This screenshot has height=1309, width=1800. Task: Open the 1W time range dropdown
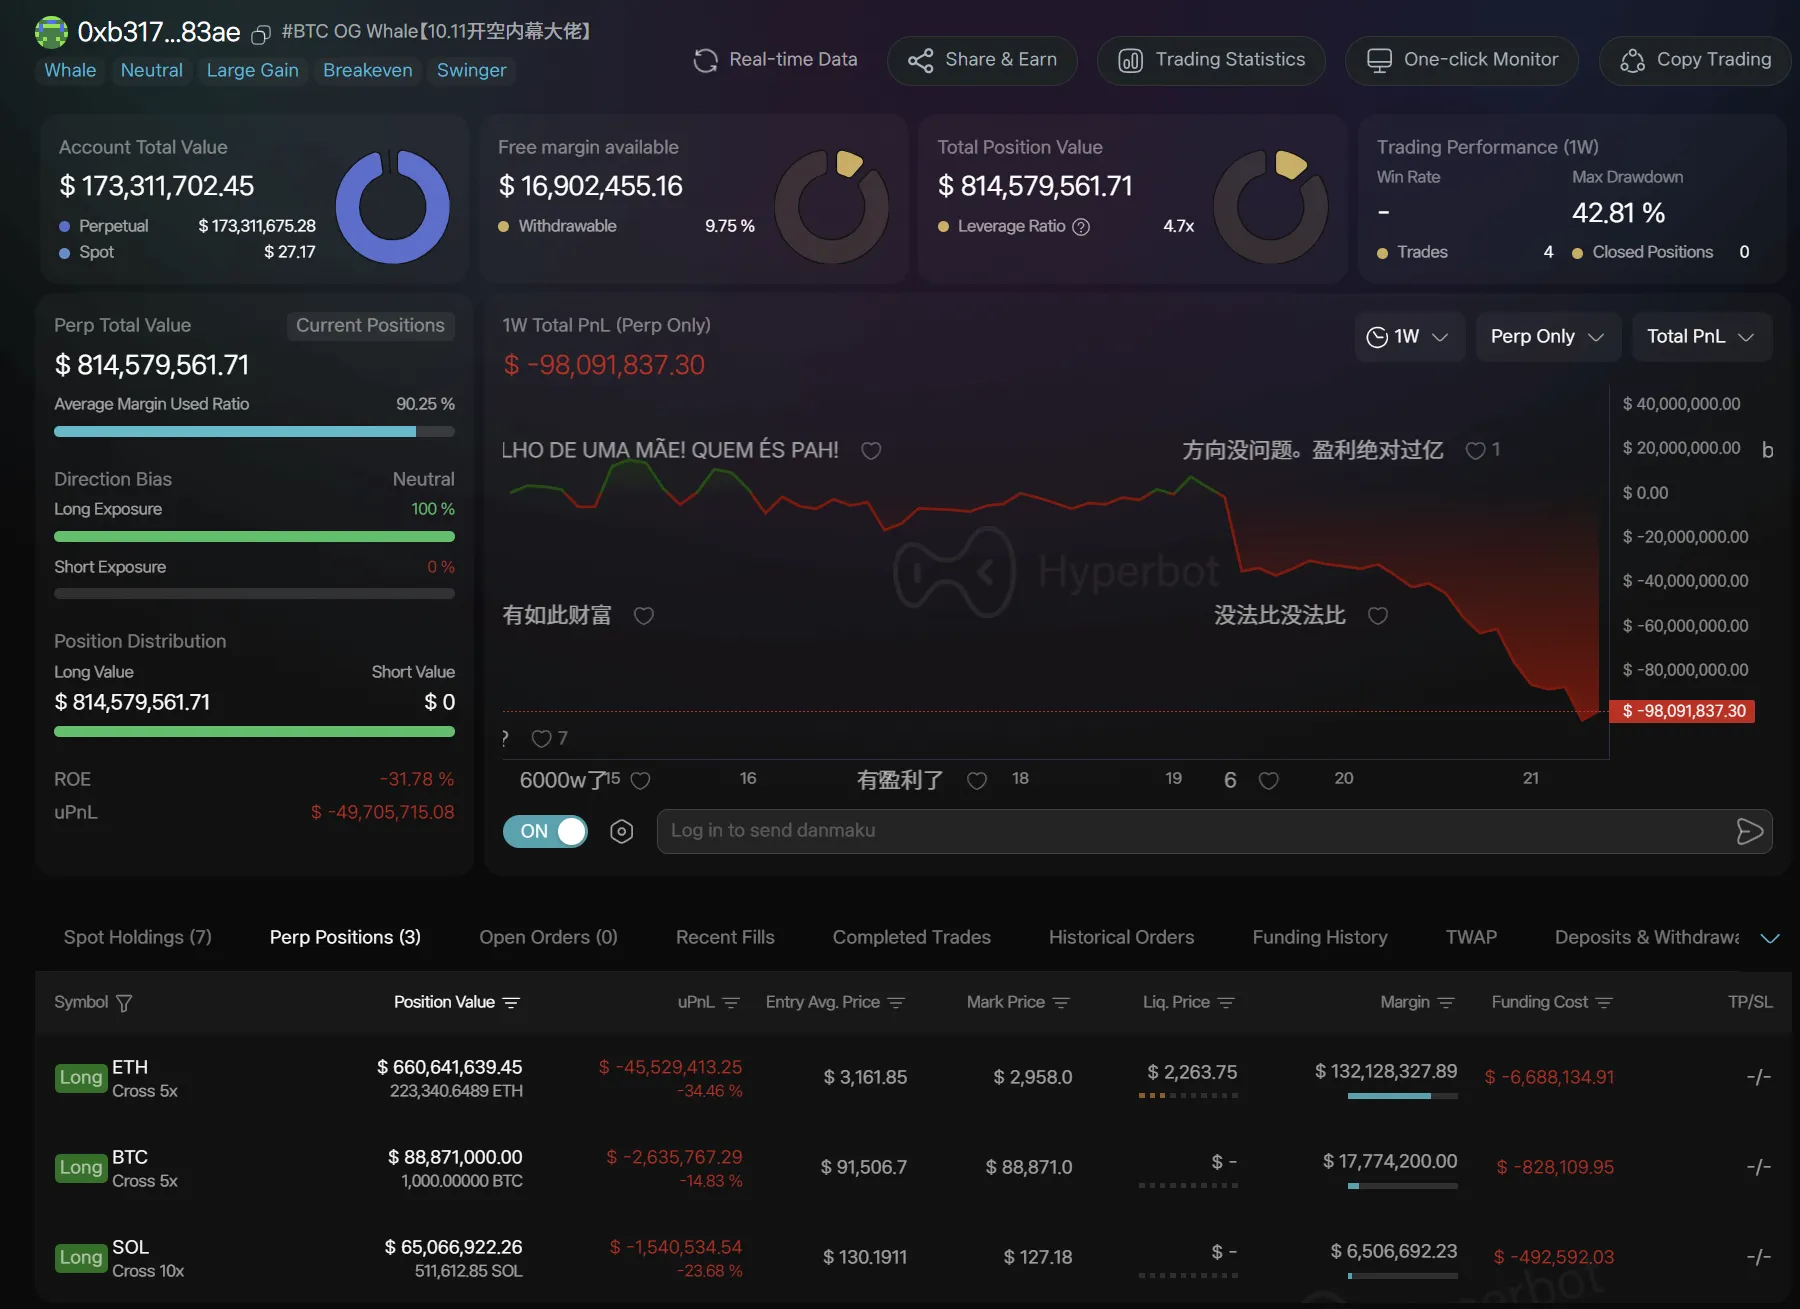point(1408,337)
